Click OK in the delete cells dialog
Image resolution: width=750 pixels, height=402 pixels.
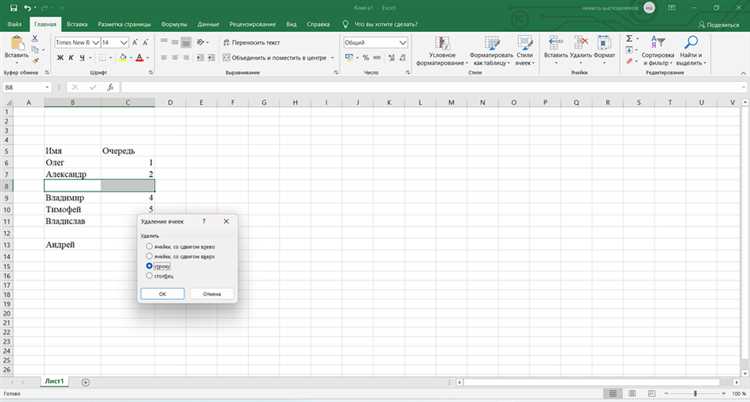pyautogui.click(x=163, y=294)
